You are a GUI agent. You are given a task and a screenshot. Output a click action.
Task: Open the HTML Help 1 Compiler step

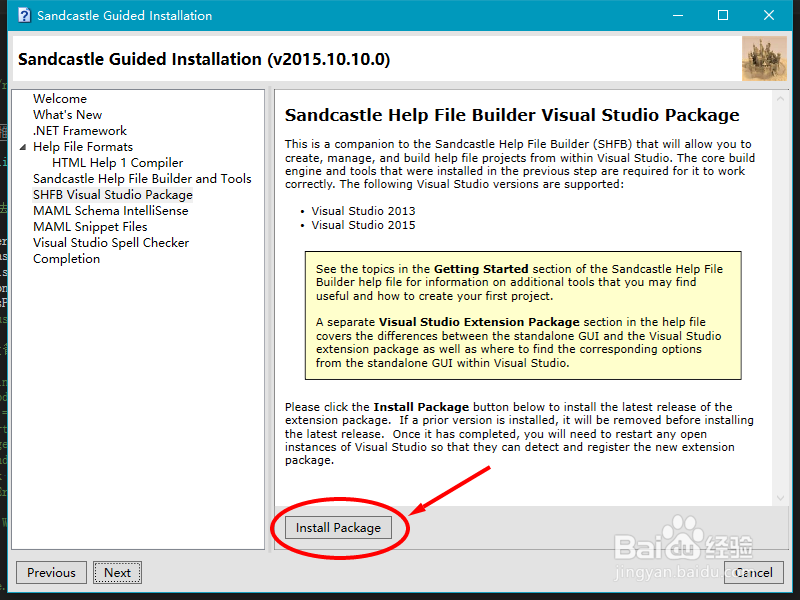117,163
